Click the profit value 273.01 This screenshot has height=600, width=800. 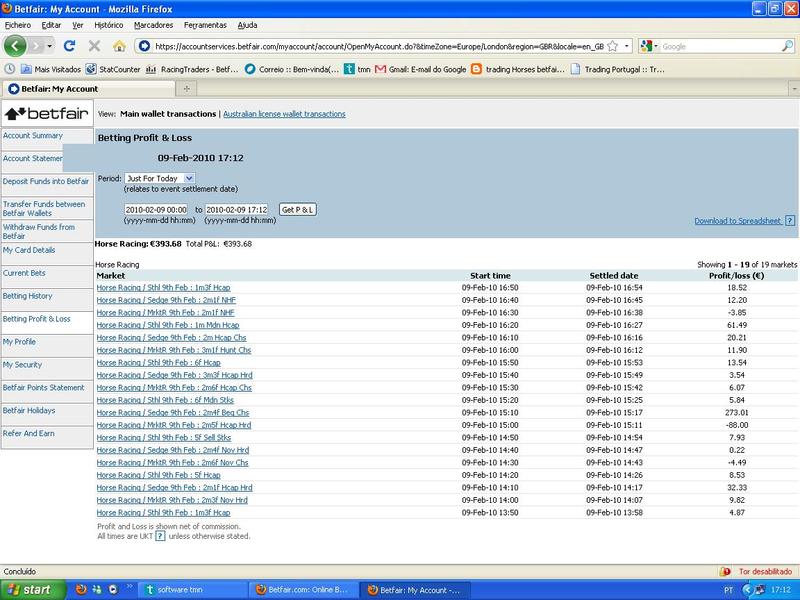[x=736, y=412]
